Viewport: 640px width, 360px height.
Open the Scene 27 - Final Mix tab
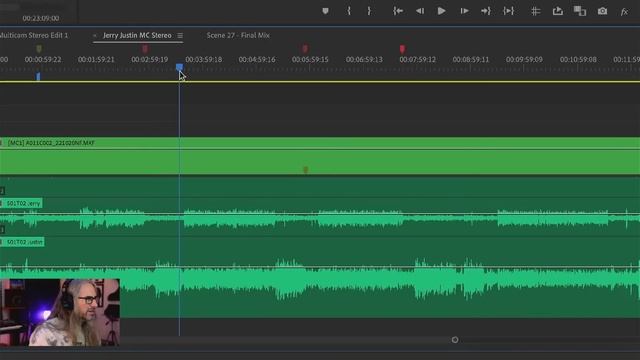tap(238, 36)
